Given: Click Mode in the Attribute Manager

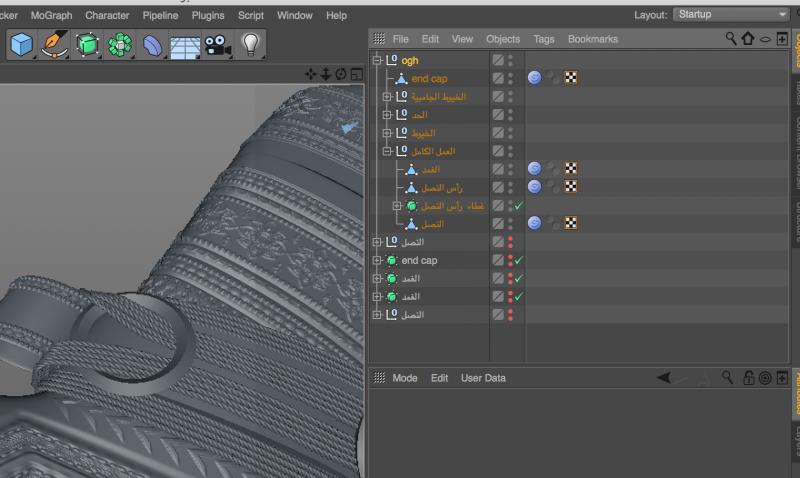Looking at the screenshot, I should 404,378.
